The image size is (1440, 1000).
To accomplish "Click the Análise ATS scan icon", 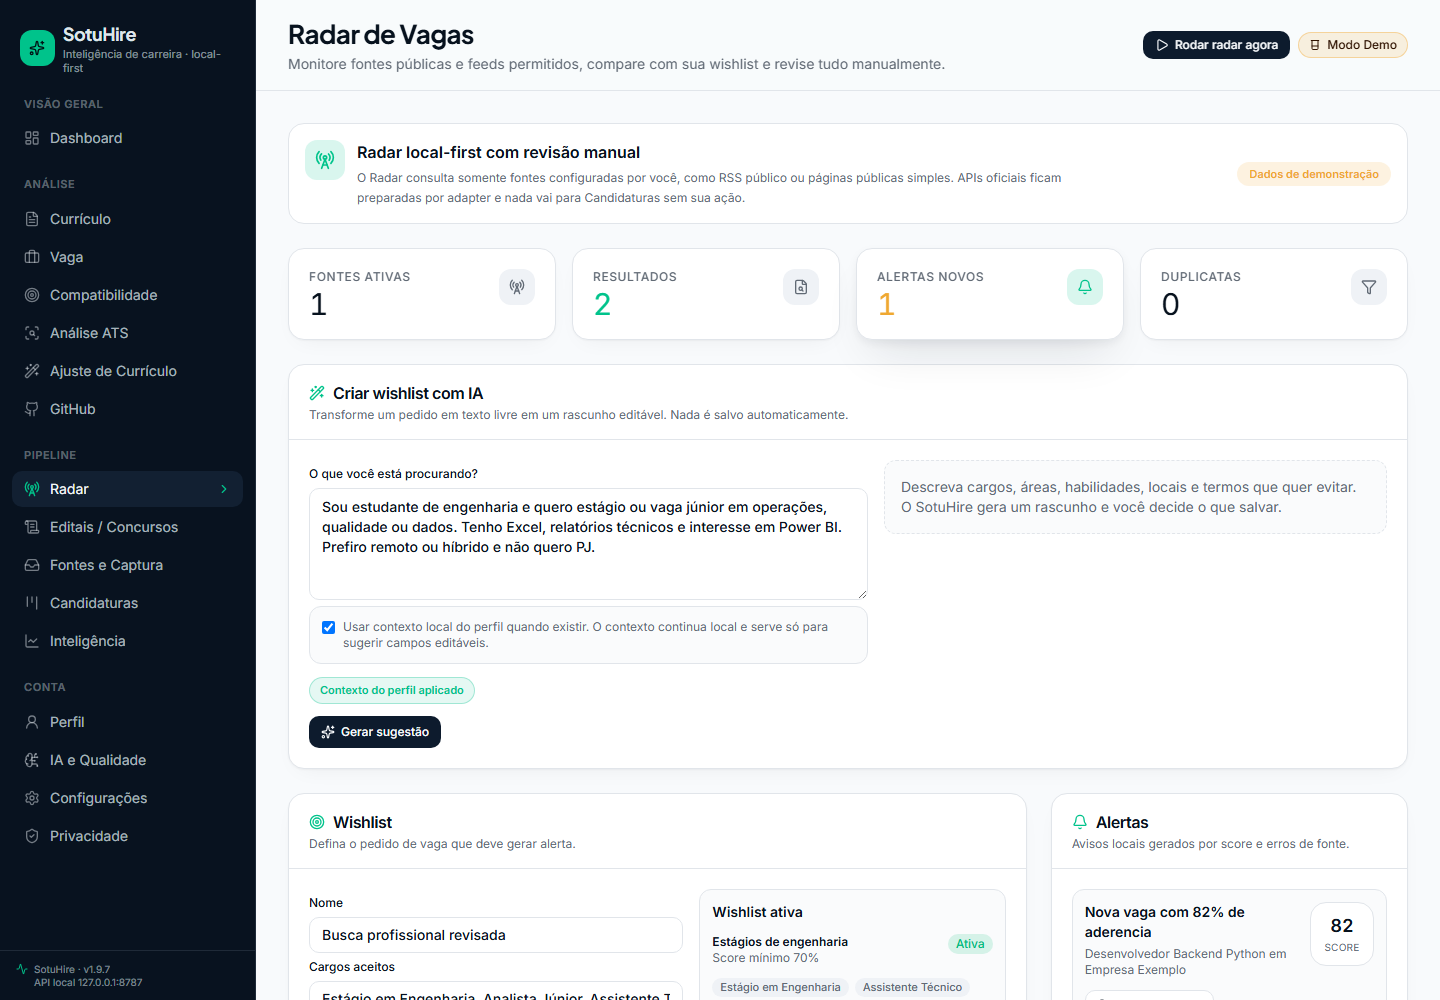I will [32, 333].
